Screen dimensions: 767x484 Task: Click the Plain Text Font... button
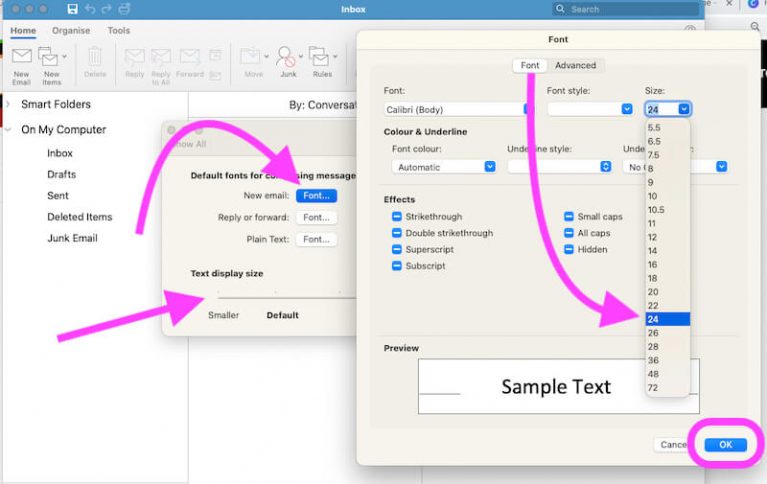316,239
